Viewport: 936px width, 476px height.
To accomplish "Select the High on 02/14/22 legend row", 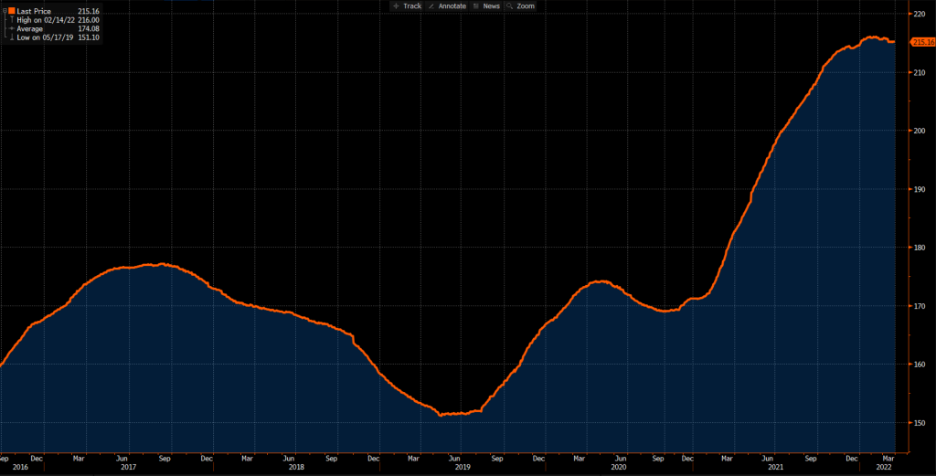I will [x=54, y=20].
